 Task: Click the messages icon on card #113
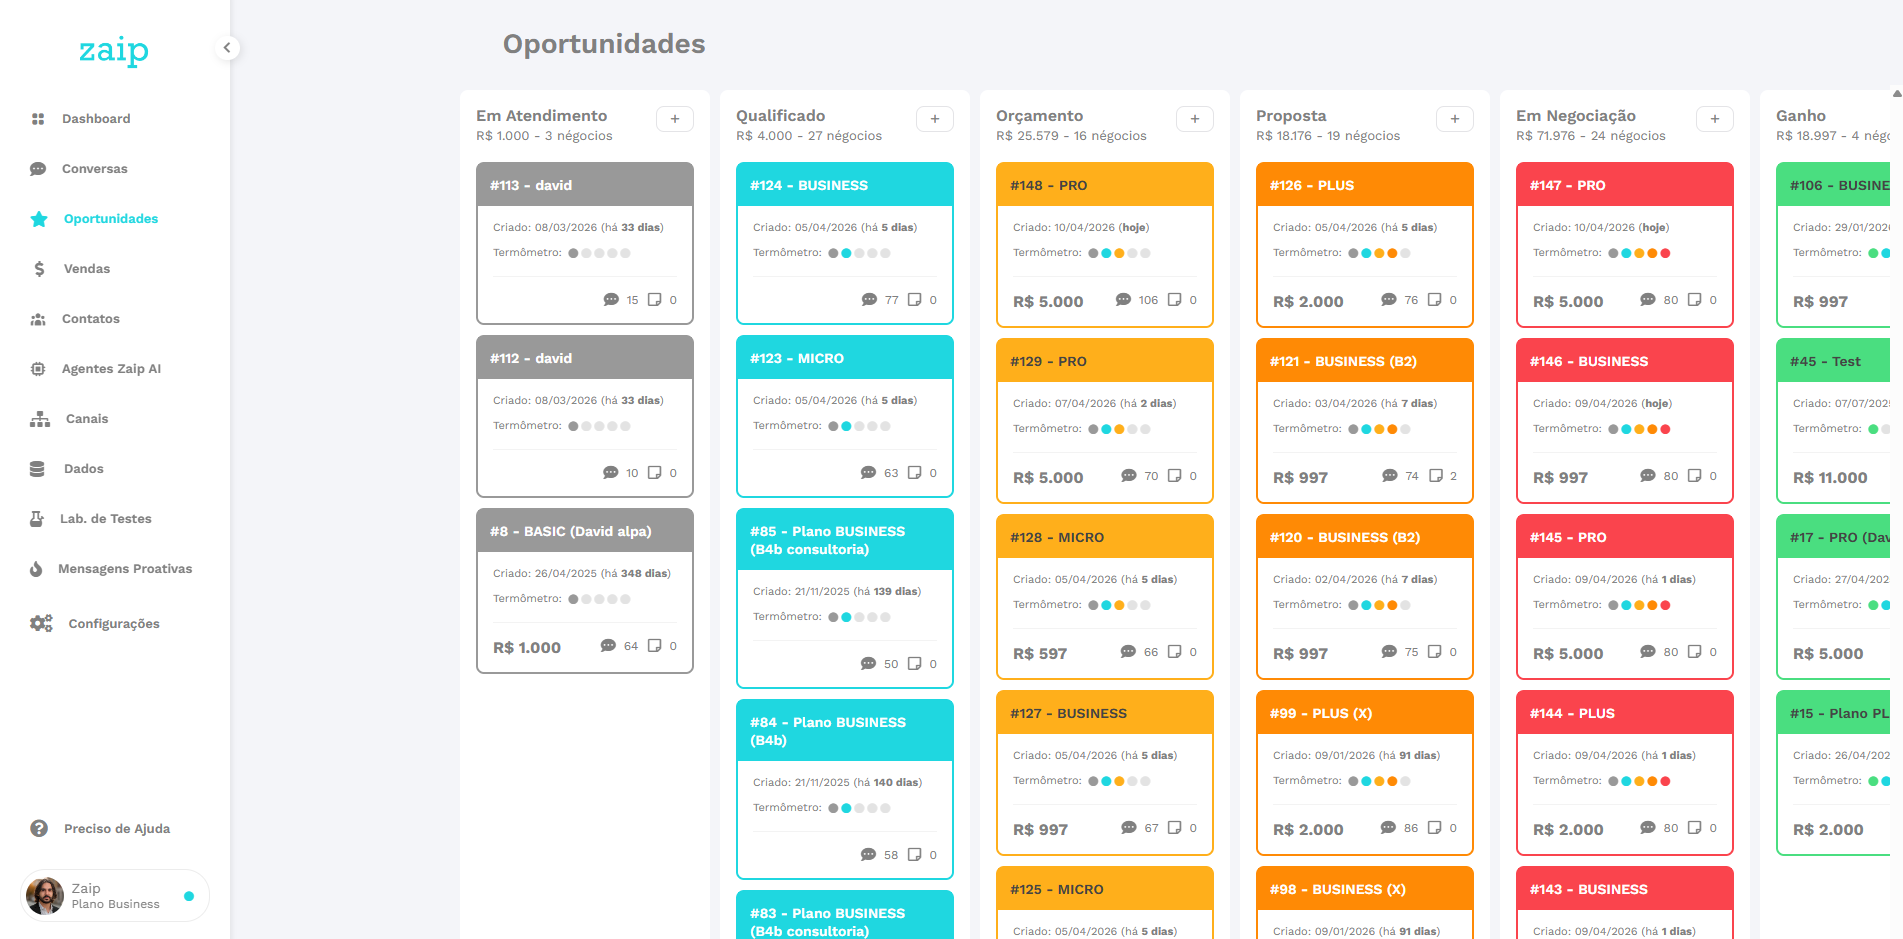tap(611, 300)
